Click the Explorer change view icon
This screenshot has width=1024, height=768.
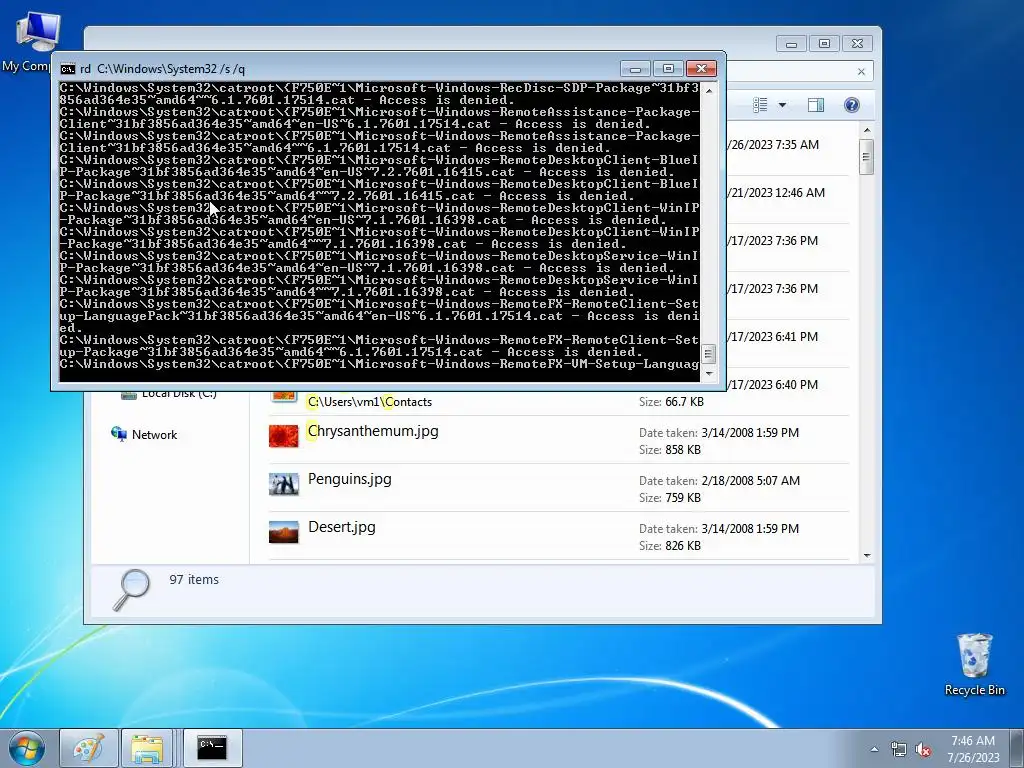click(x=760, y=105)
